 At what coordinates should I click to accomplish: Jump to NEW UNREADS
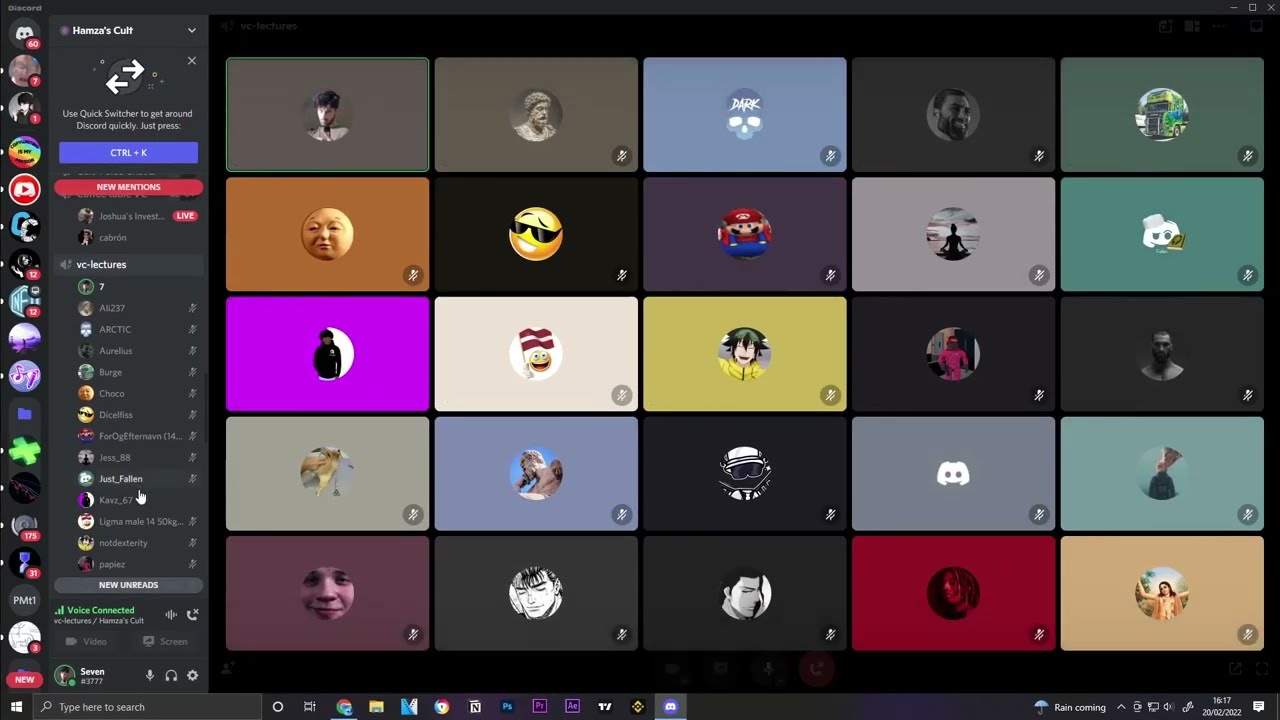click(128, 585)
